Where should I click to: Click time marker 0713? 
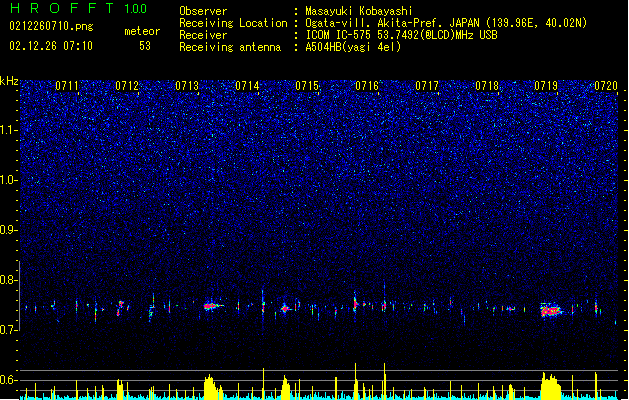187,86
